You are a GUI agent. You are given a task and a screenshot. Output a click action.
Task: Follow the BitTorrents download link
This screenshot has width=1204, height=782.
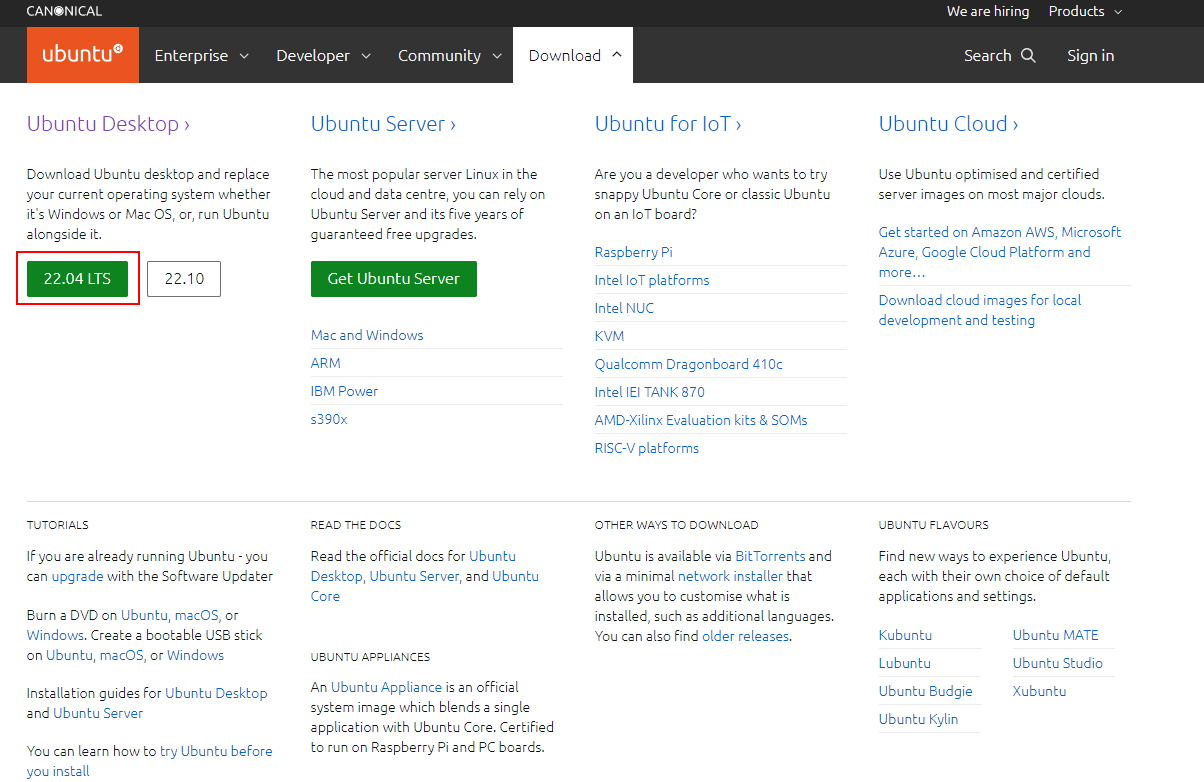coord(770,556)
